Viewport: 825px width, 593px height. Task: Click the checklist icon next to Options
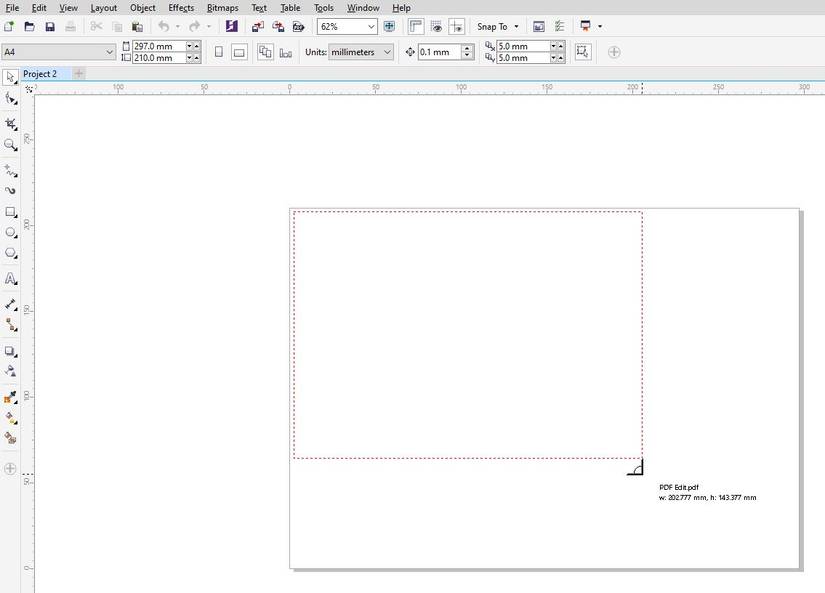point(559,26)
